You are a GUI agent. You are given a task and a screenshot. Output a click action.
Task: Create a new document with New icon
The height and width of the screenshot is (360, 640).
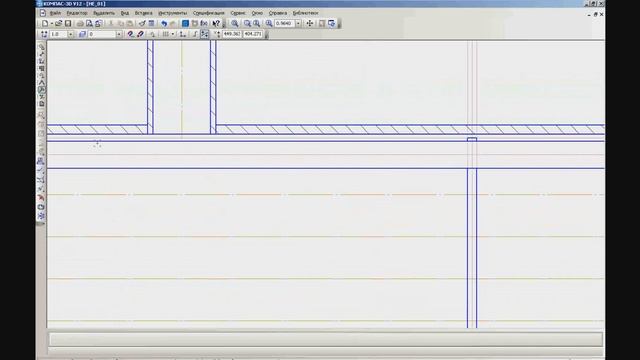click(x=44, y=24)
